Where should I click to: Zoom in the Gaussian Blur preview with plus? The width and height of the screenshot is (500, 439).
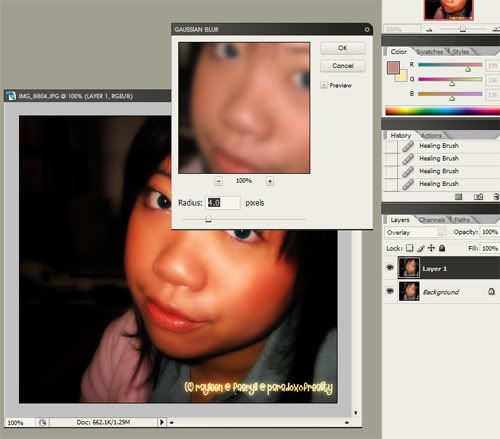270,181
